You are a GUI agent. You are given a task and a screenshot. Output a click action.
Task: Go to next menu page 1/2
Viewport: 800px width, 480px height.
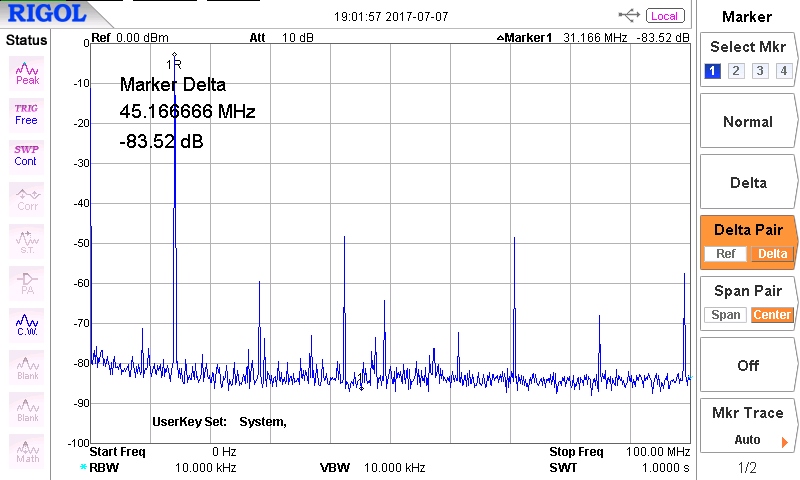(x=748, y=467)
